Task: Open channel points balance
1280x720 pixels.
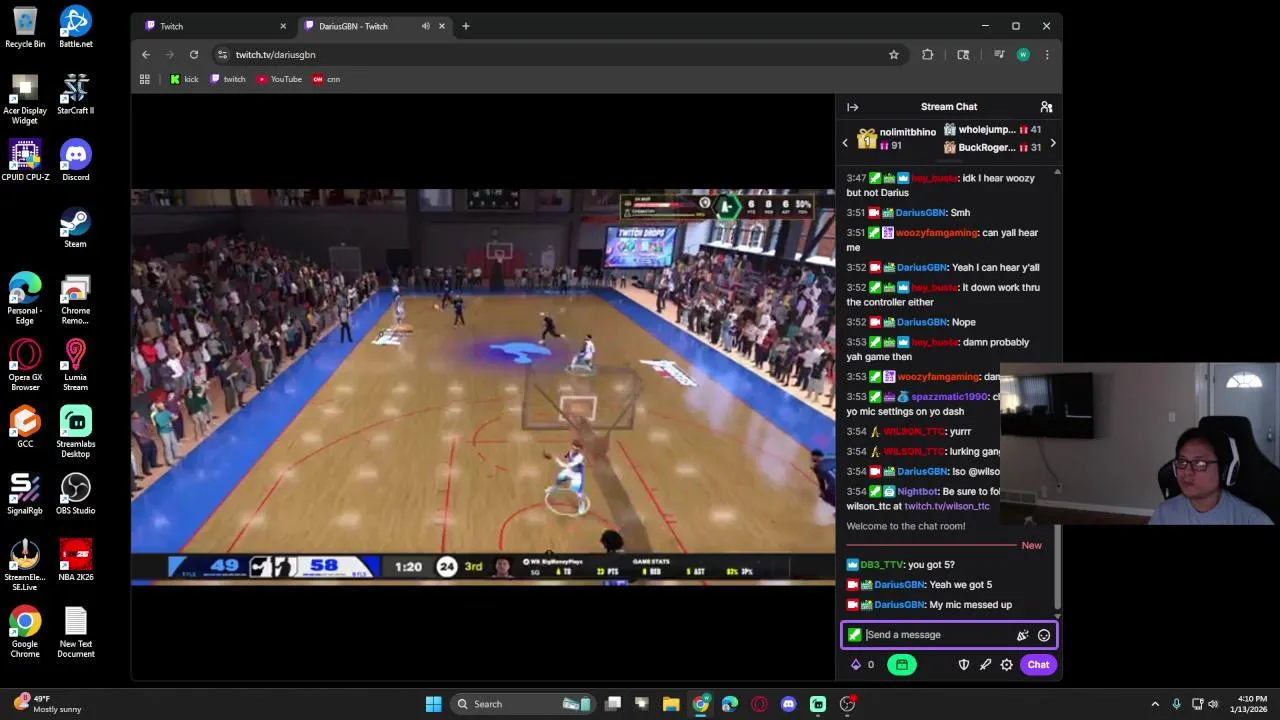Action: 863,665
